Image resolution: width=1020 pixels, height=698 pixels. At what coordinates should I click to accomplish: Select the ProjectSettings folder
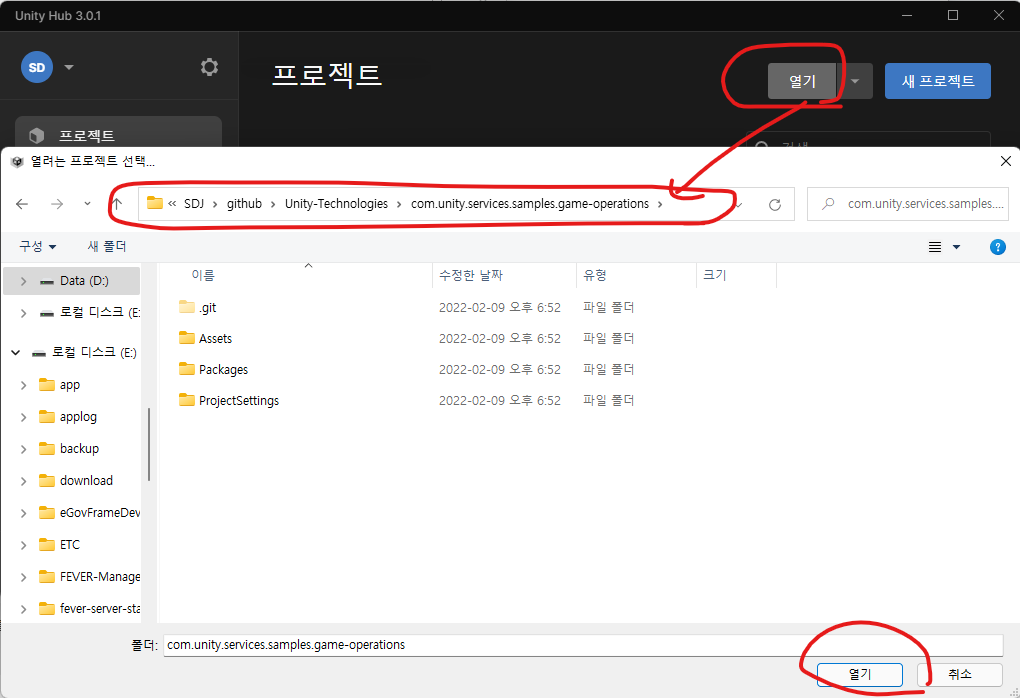pos(239,401)
